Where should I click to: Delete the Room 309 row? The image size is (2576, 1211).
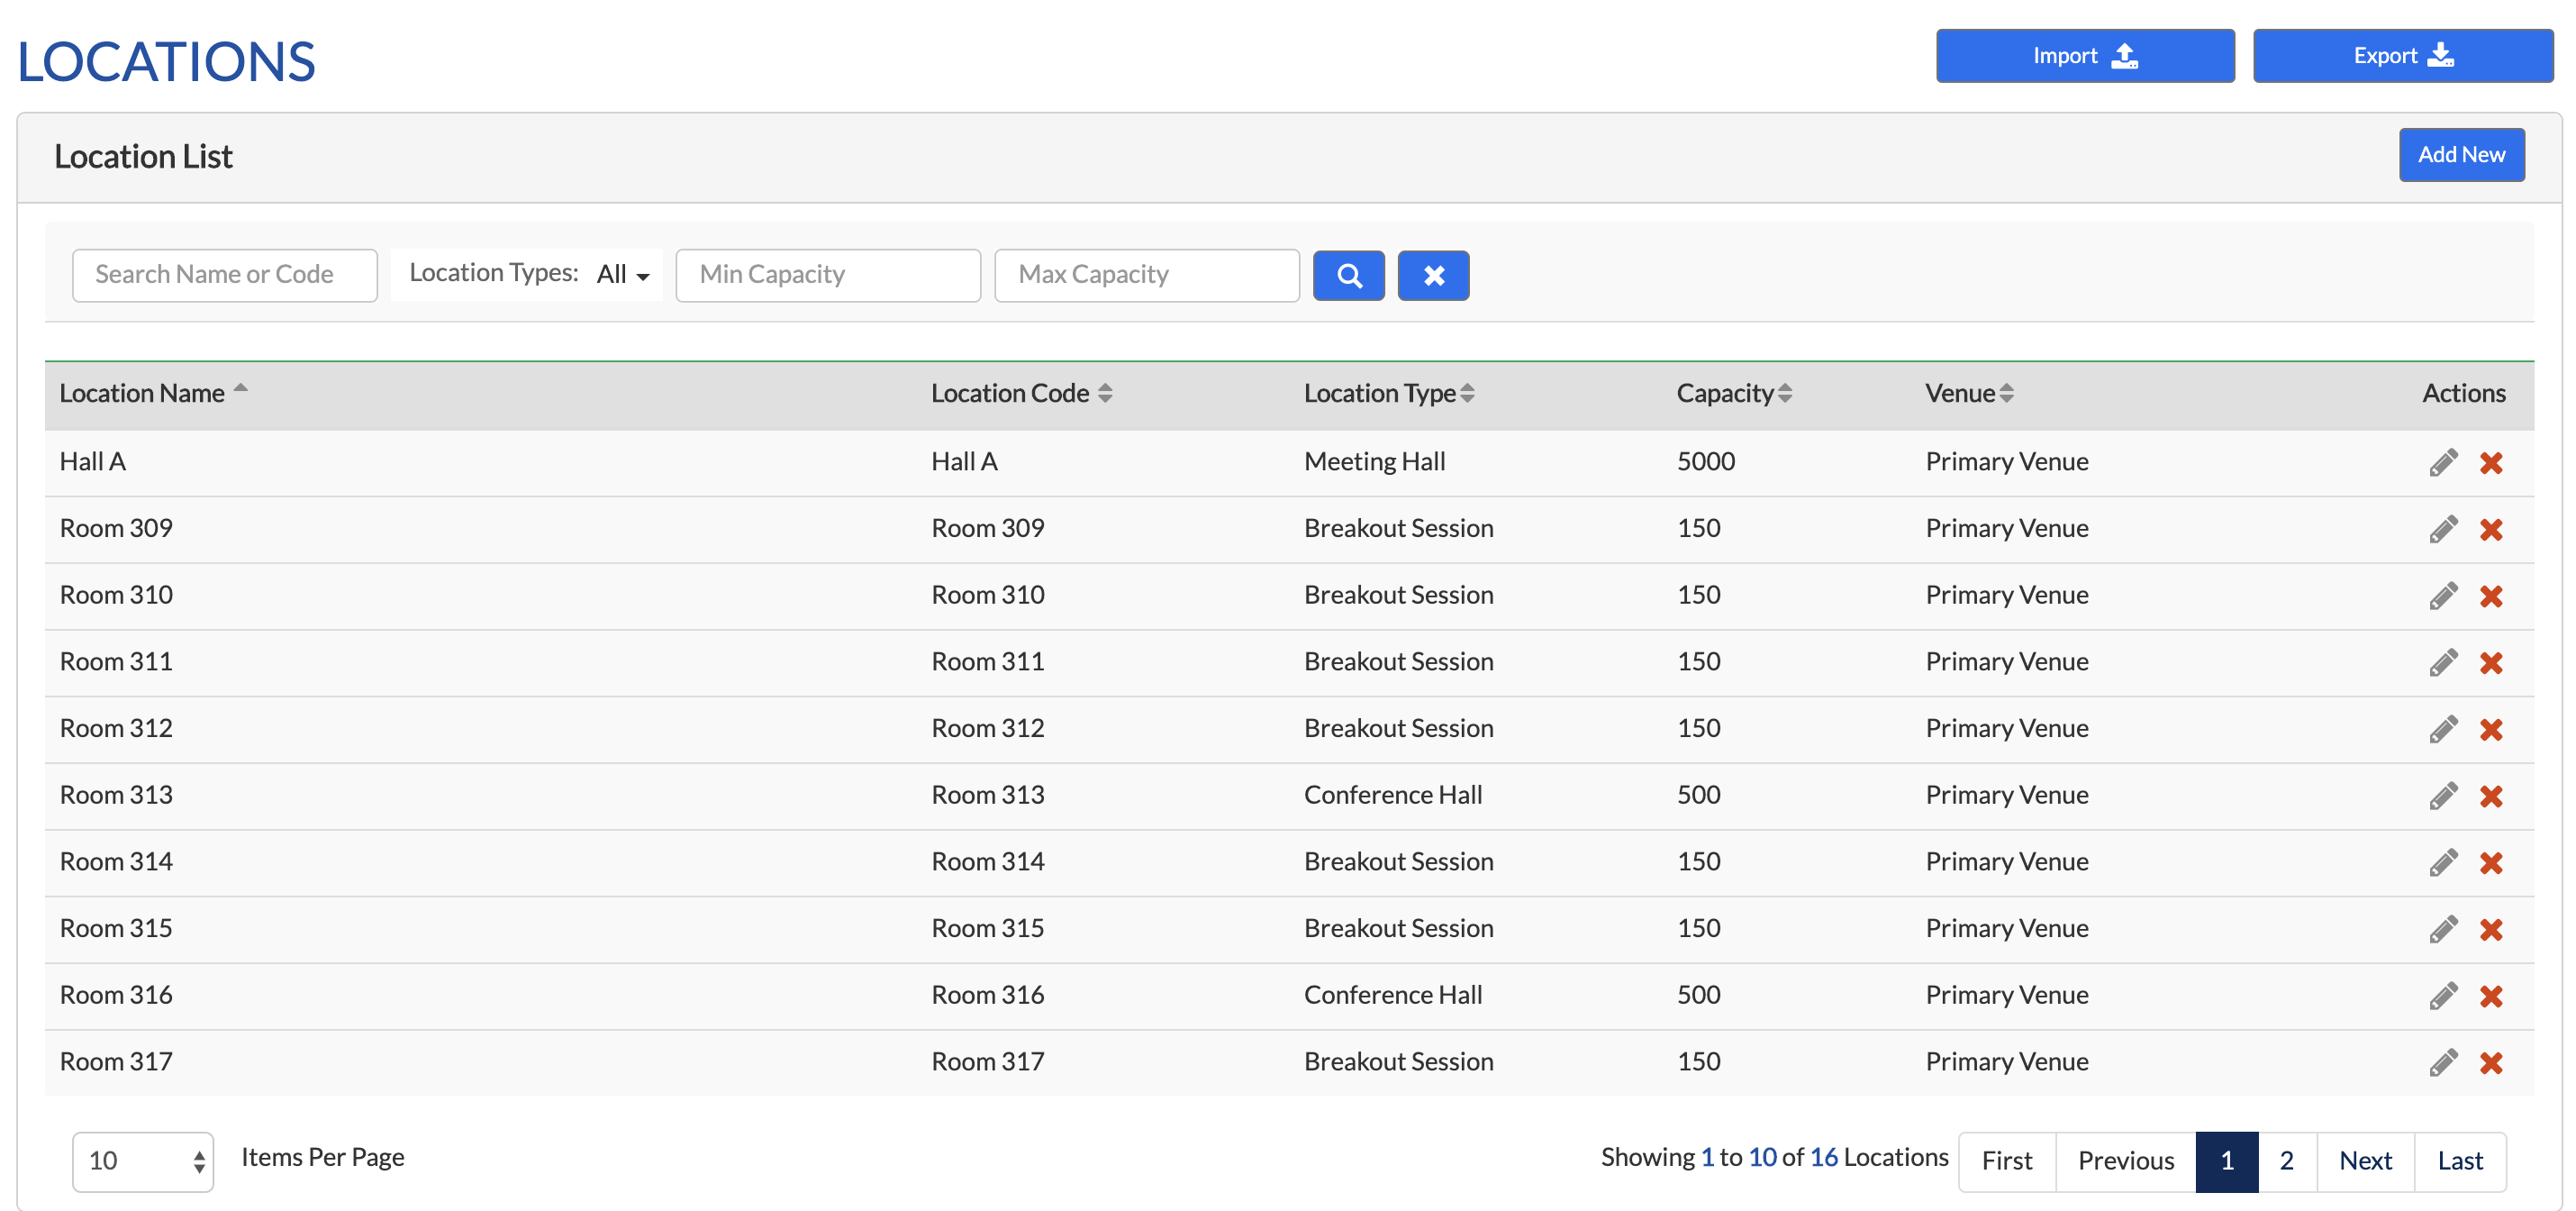tap(2491, 529)
